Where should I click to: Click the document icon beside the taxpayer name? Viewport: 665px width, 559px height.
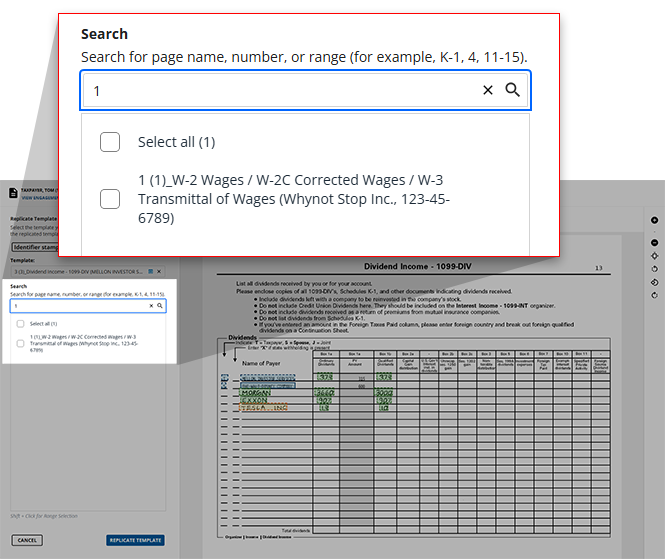13,193
